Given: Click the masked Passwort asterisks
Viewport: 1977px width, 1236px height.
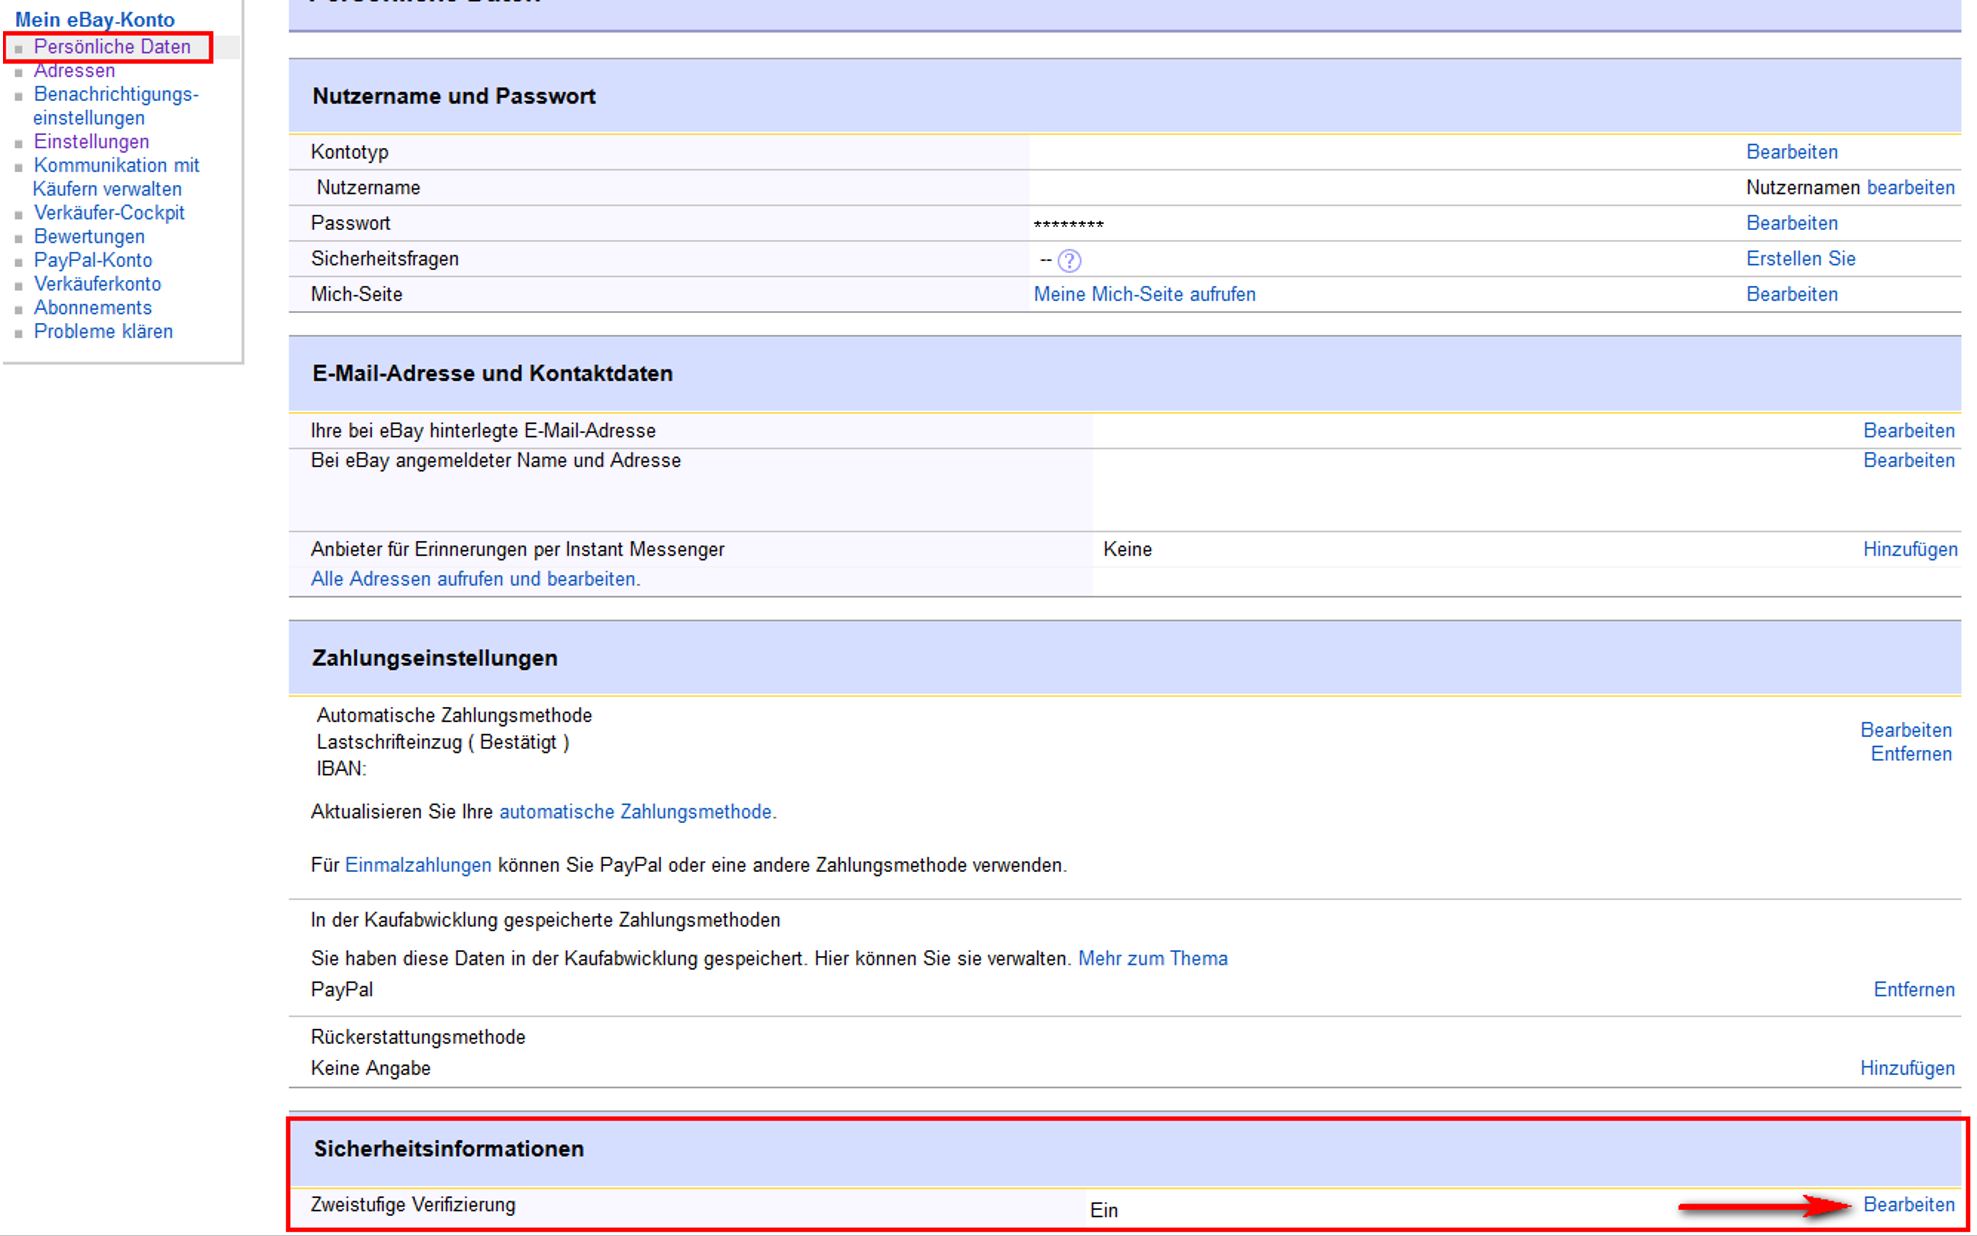Looking at the screenshot, I should [1069, 225].
